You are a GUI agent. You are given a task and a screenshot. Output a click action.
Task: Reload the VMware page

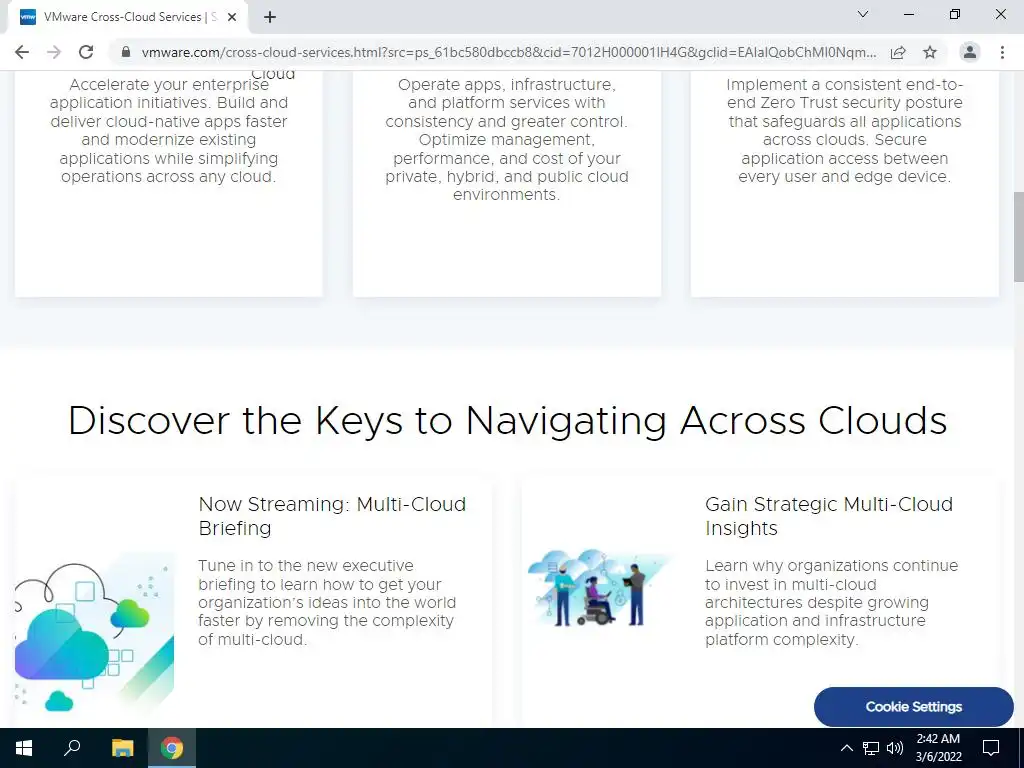86,52
